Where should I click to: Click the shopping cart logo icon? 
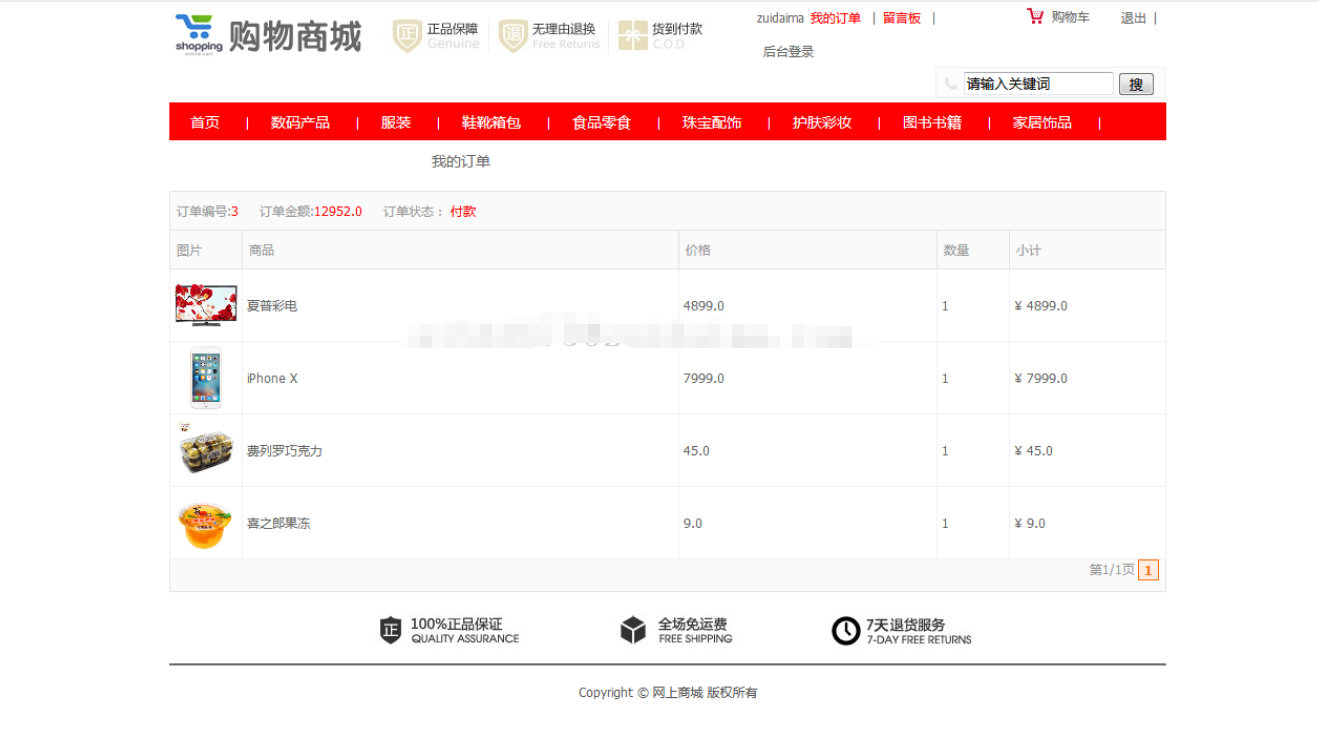pyautogui.click(x=199, y=35)
